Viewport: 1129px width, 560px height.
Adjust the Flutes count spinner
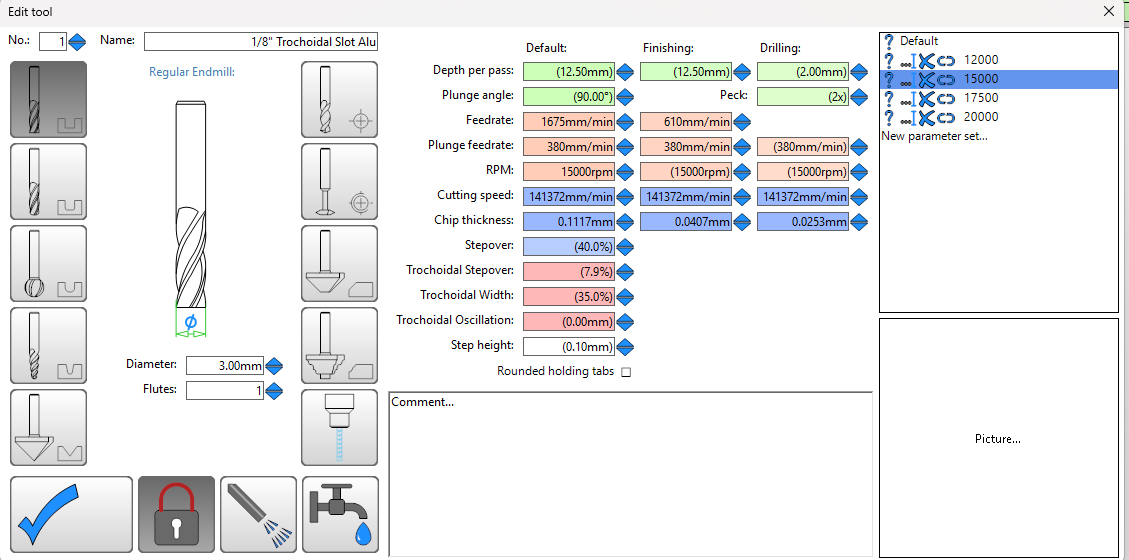(274, 390)
